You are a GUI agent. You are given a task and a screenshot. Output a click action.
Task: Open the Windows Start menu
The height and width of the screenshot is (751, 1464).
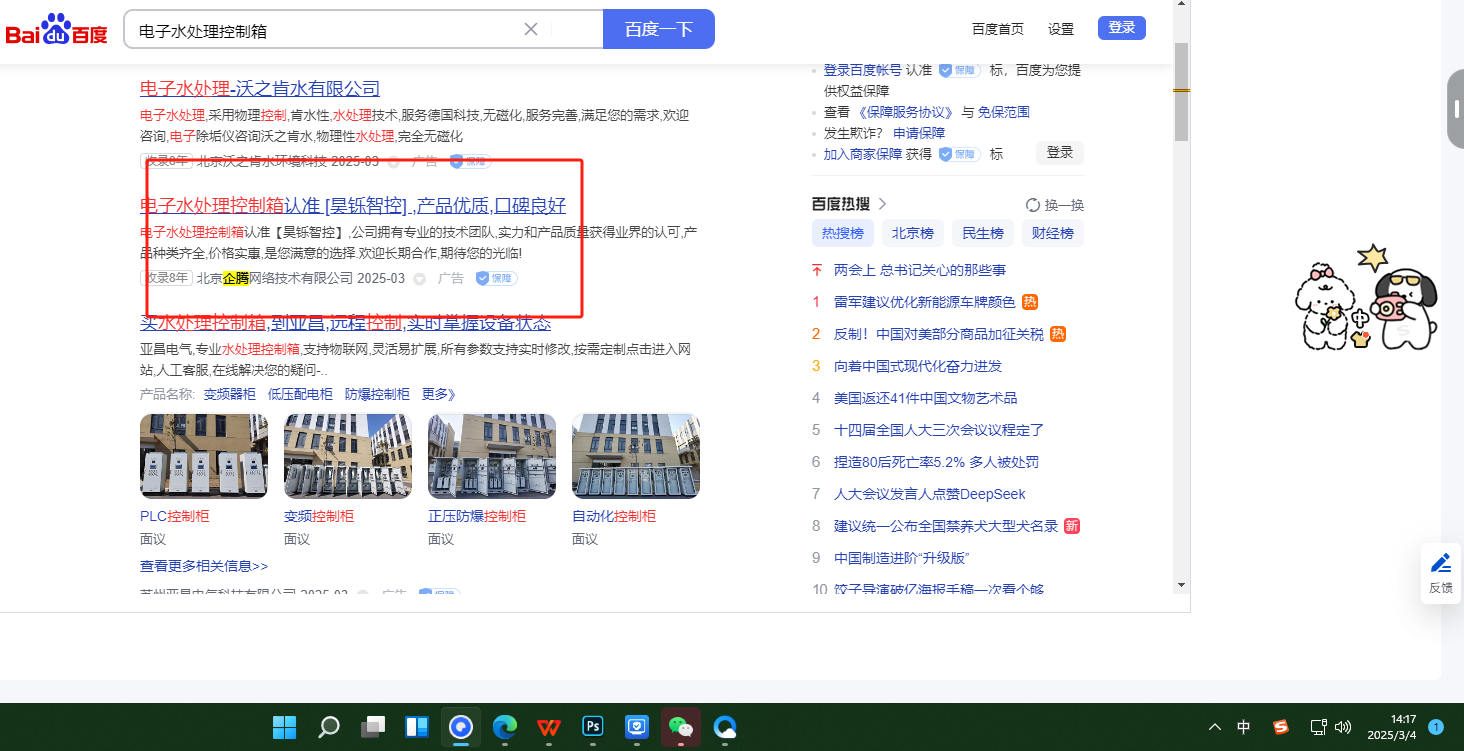[x=285, y=727]
